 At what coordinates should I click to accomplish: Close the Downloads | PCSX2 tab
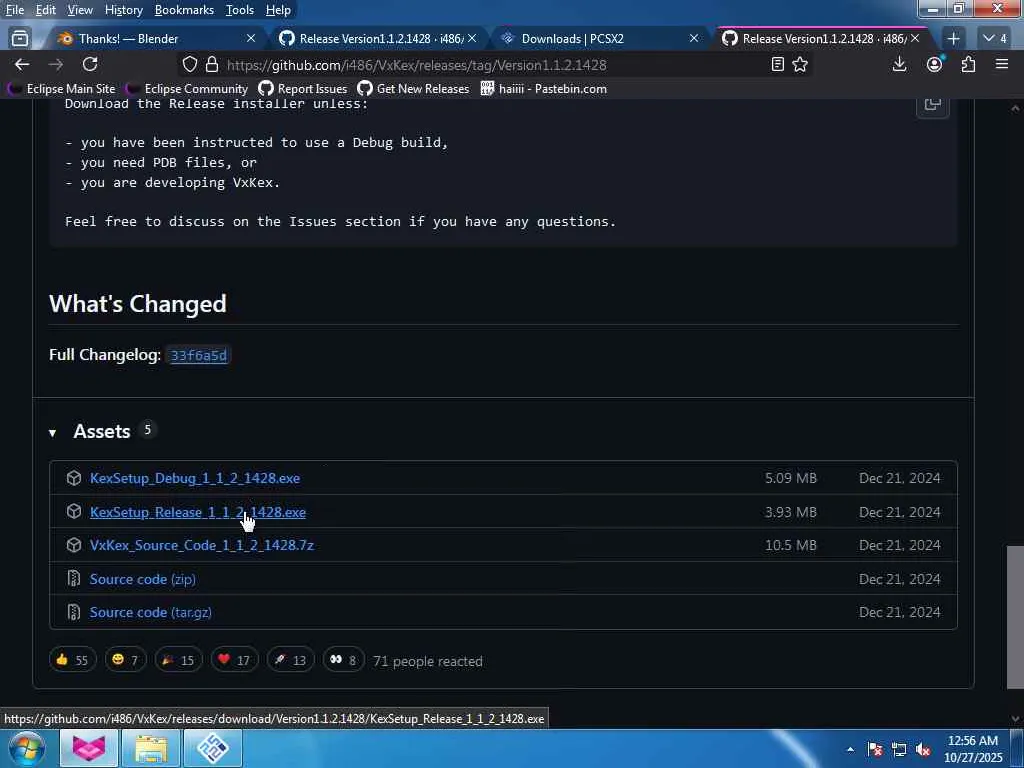click(x=694, y=39)
